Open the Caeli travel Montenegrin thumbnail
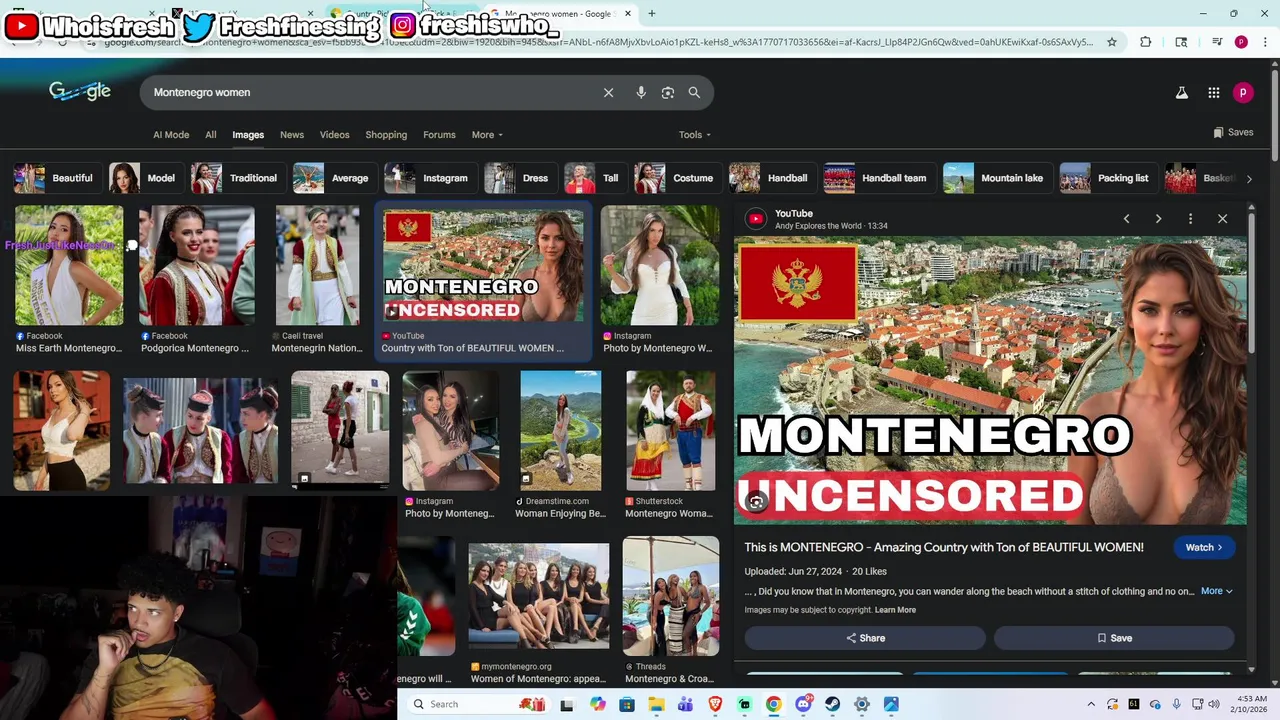 tap(317, 266)
